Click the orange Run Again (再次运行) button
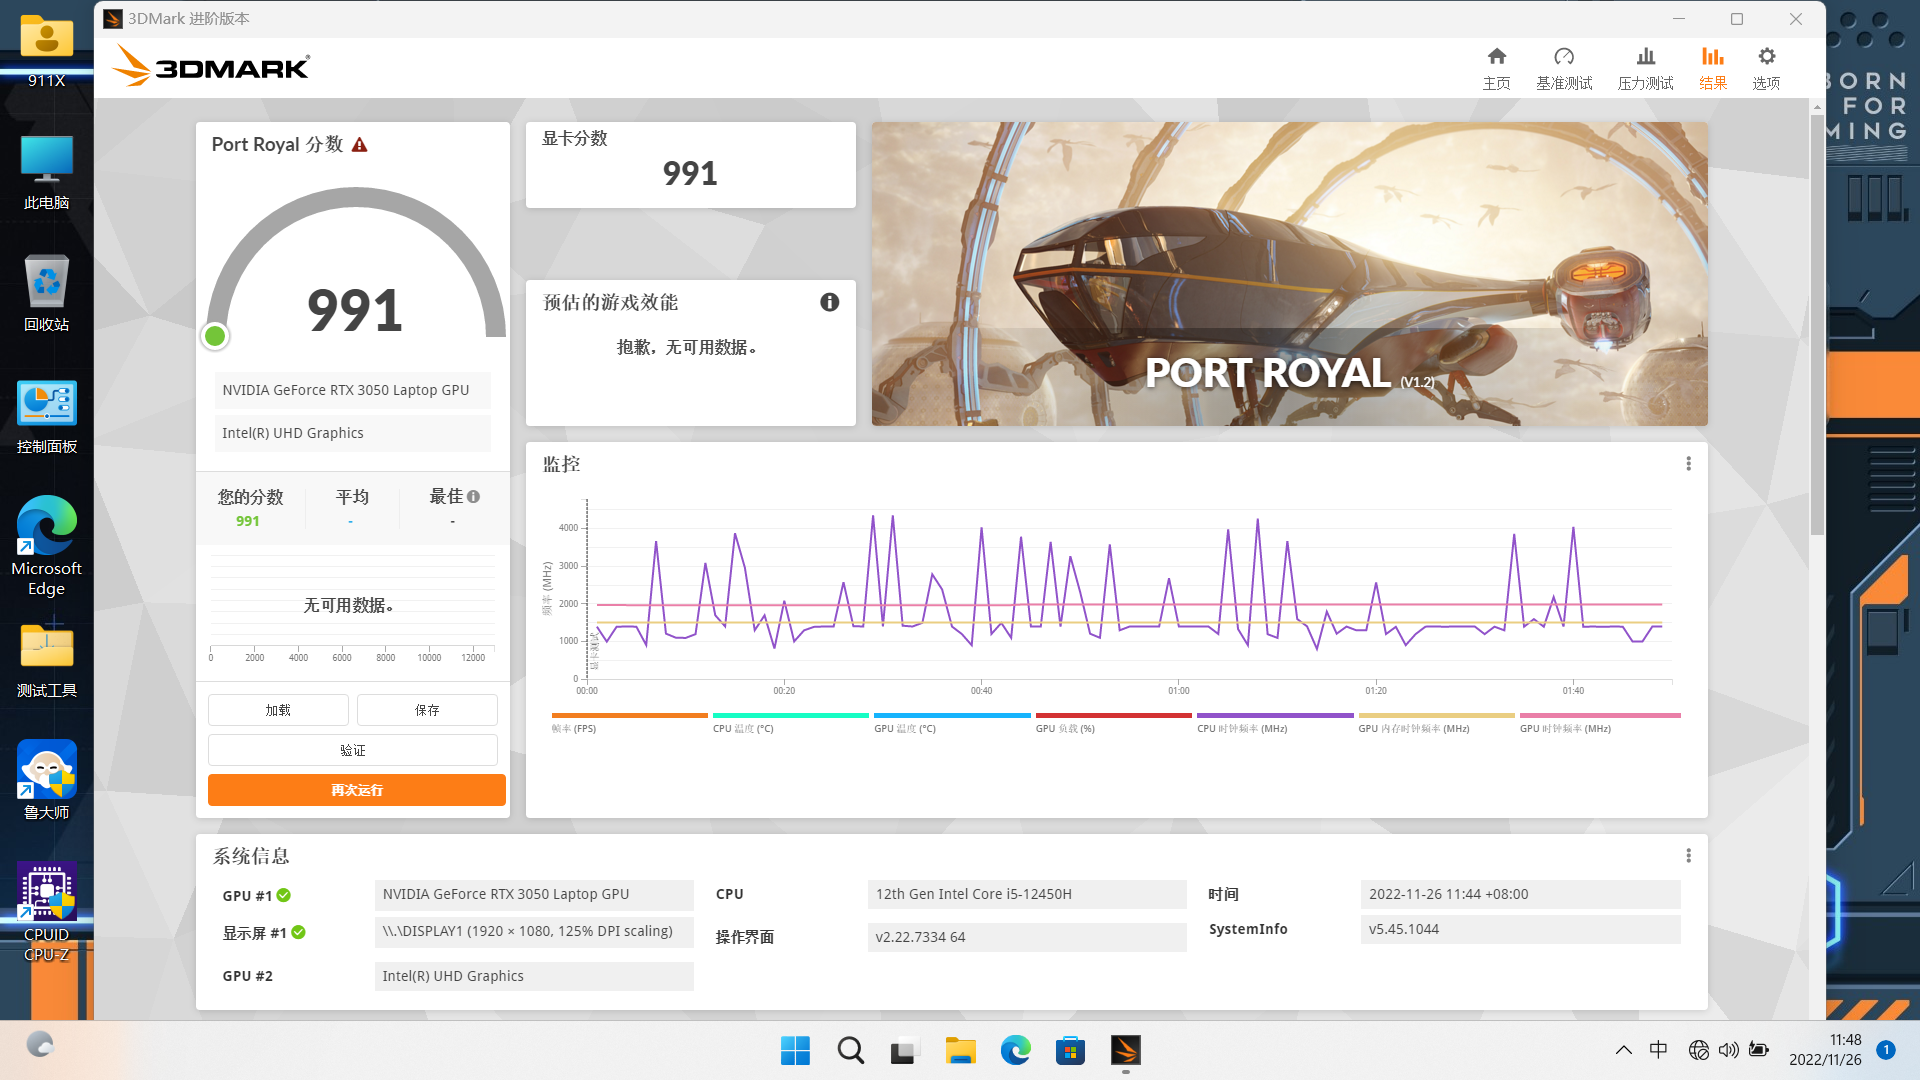Viewport: 1920px width, 1080px height. tap(356, 790)
